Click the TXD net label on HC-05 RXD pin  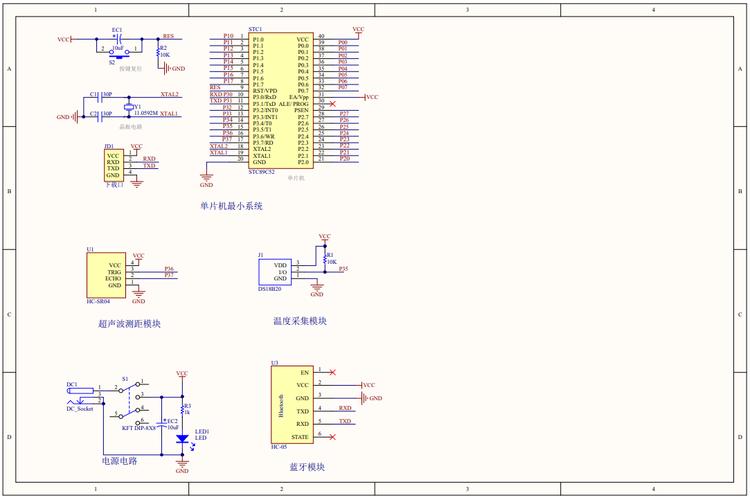[345, 421]
